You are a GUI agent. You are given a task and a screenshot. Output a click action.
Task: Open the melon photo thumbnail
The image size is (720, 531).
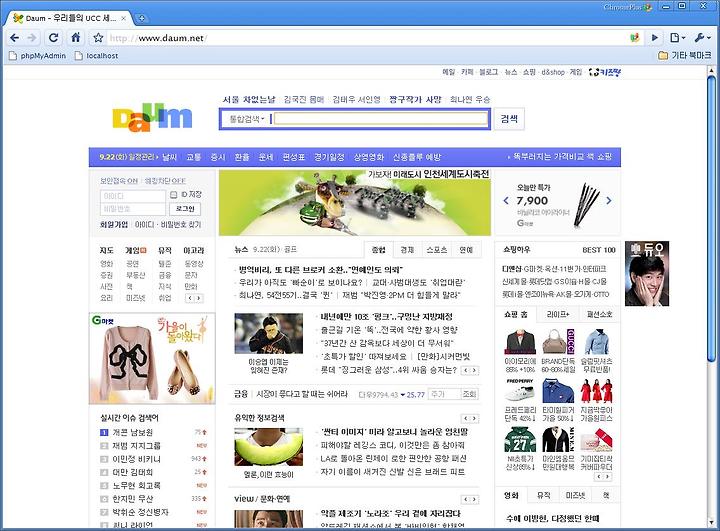[x=269, y=447]
